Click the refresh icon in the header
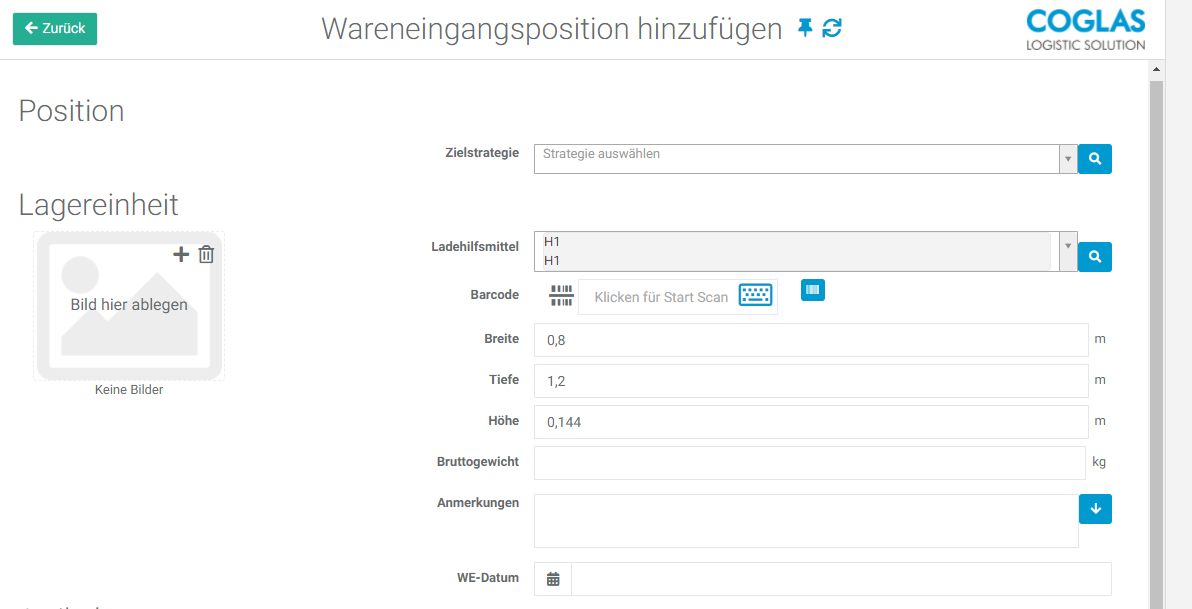 [832, 29]
